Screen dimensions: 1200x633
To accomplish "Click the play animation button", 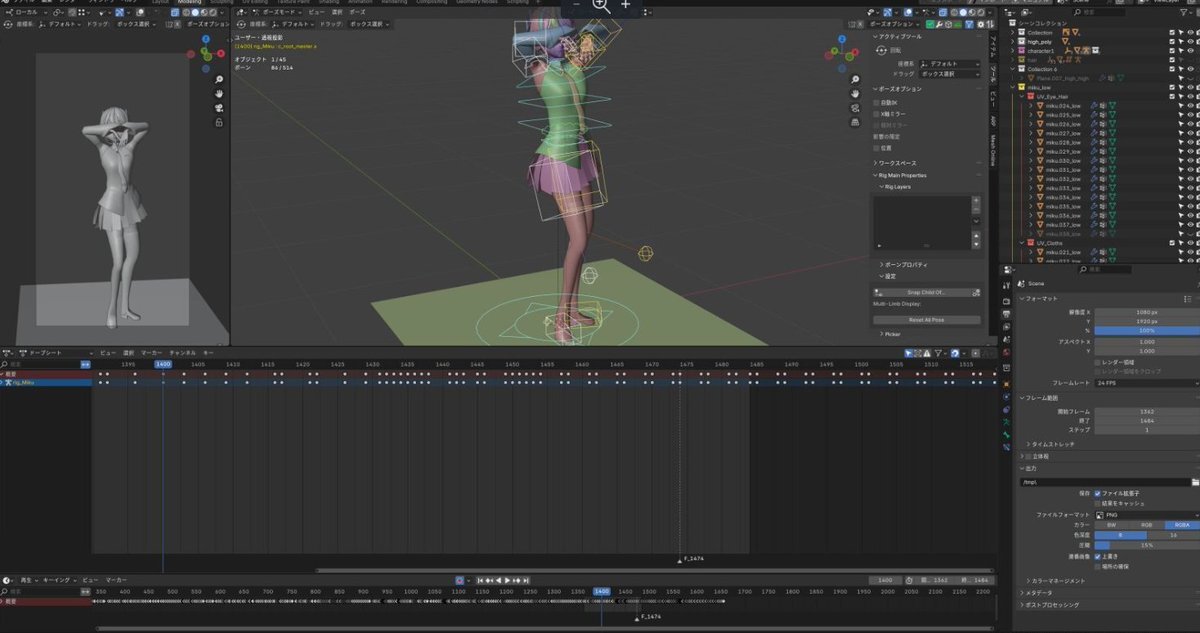I will [508, 580].
